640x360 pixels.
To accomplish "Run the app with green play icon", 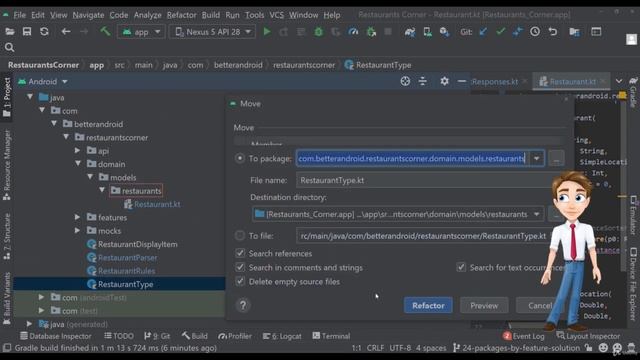I will tap(267, 31).
